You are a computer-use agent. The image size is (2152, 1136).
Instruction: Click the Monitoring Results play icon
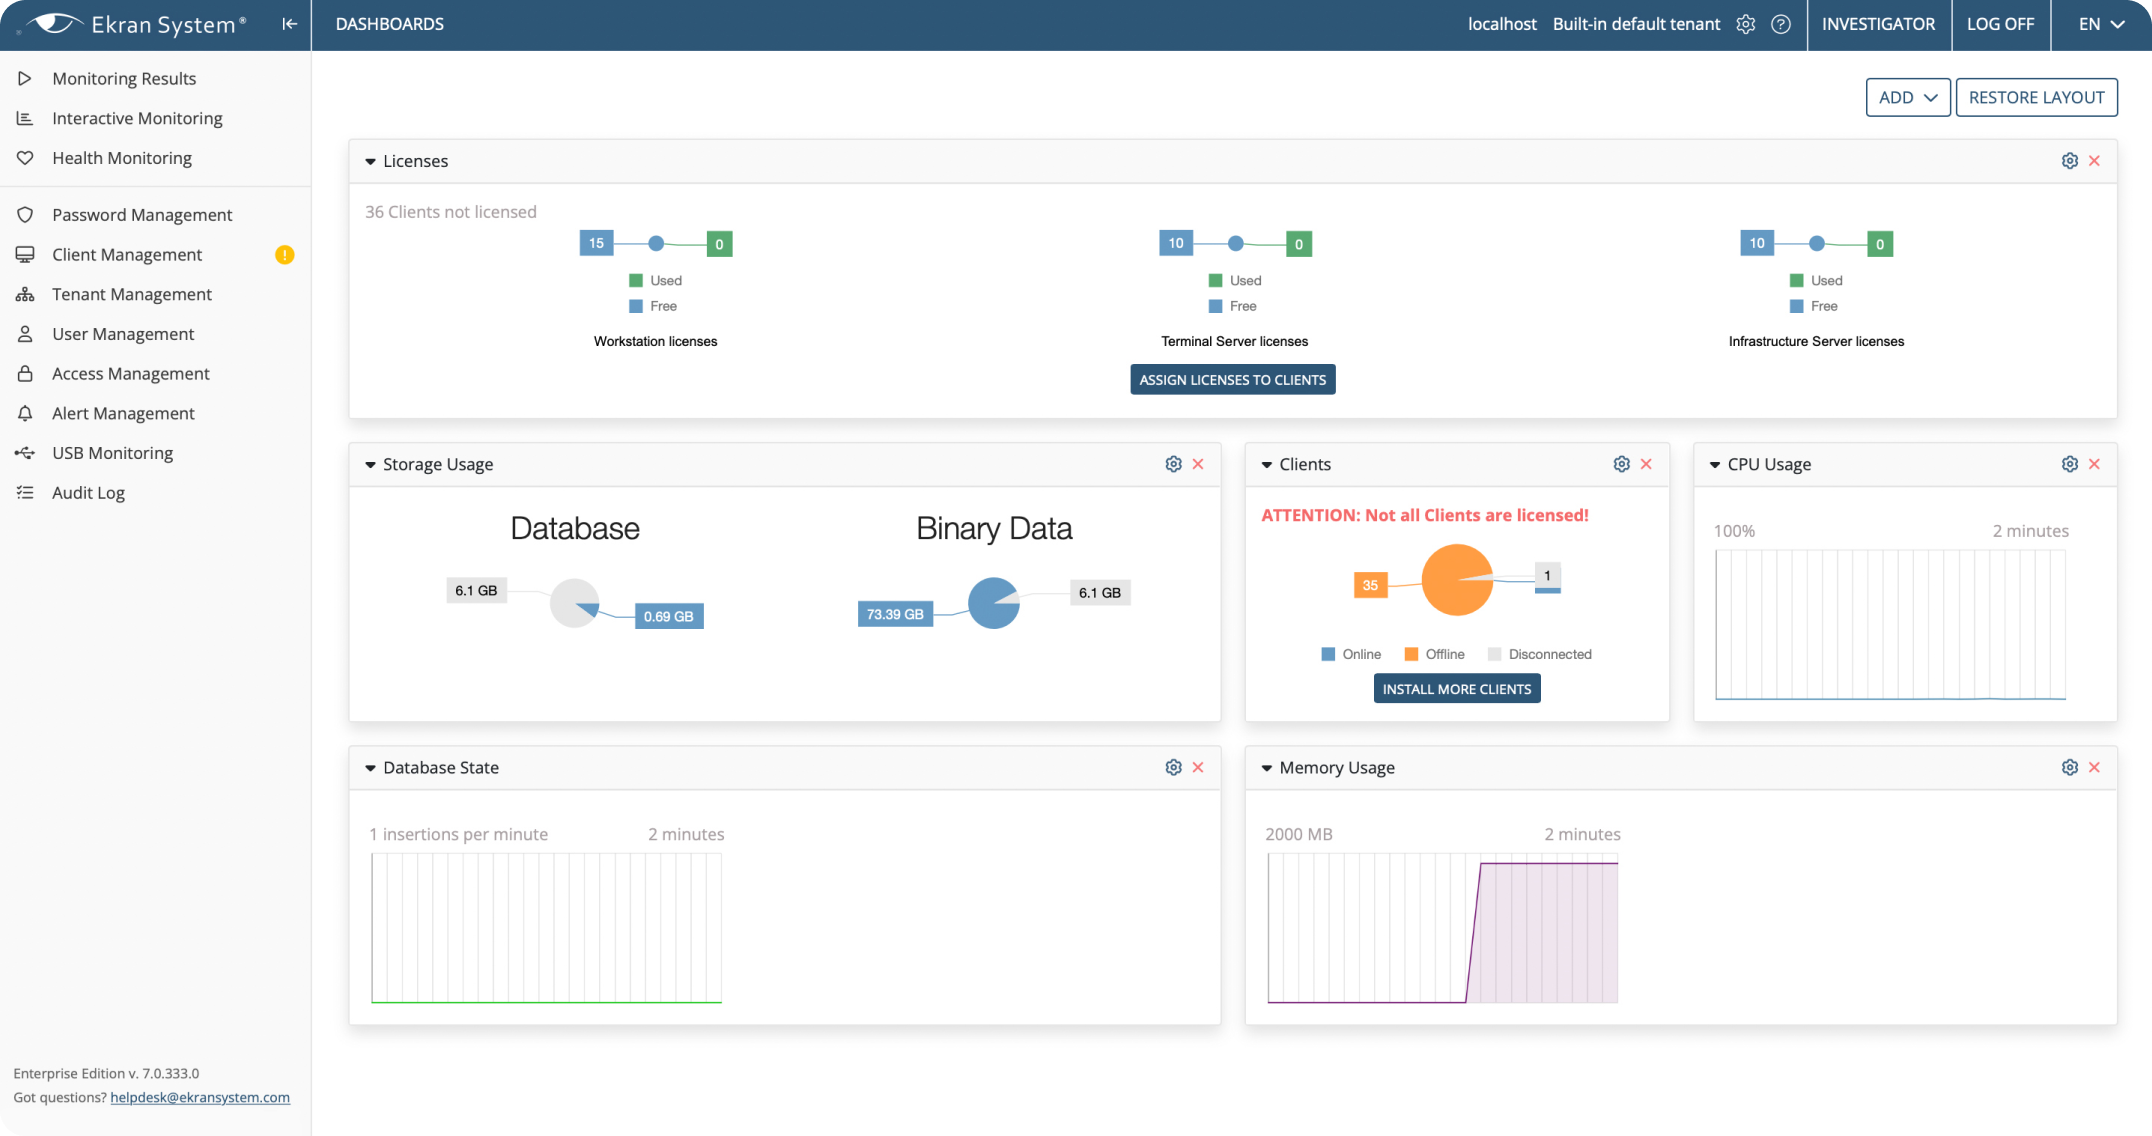25,78
